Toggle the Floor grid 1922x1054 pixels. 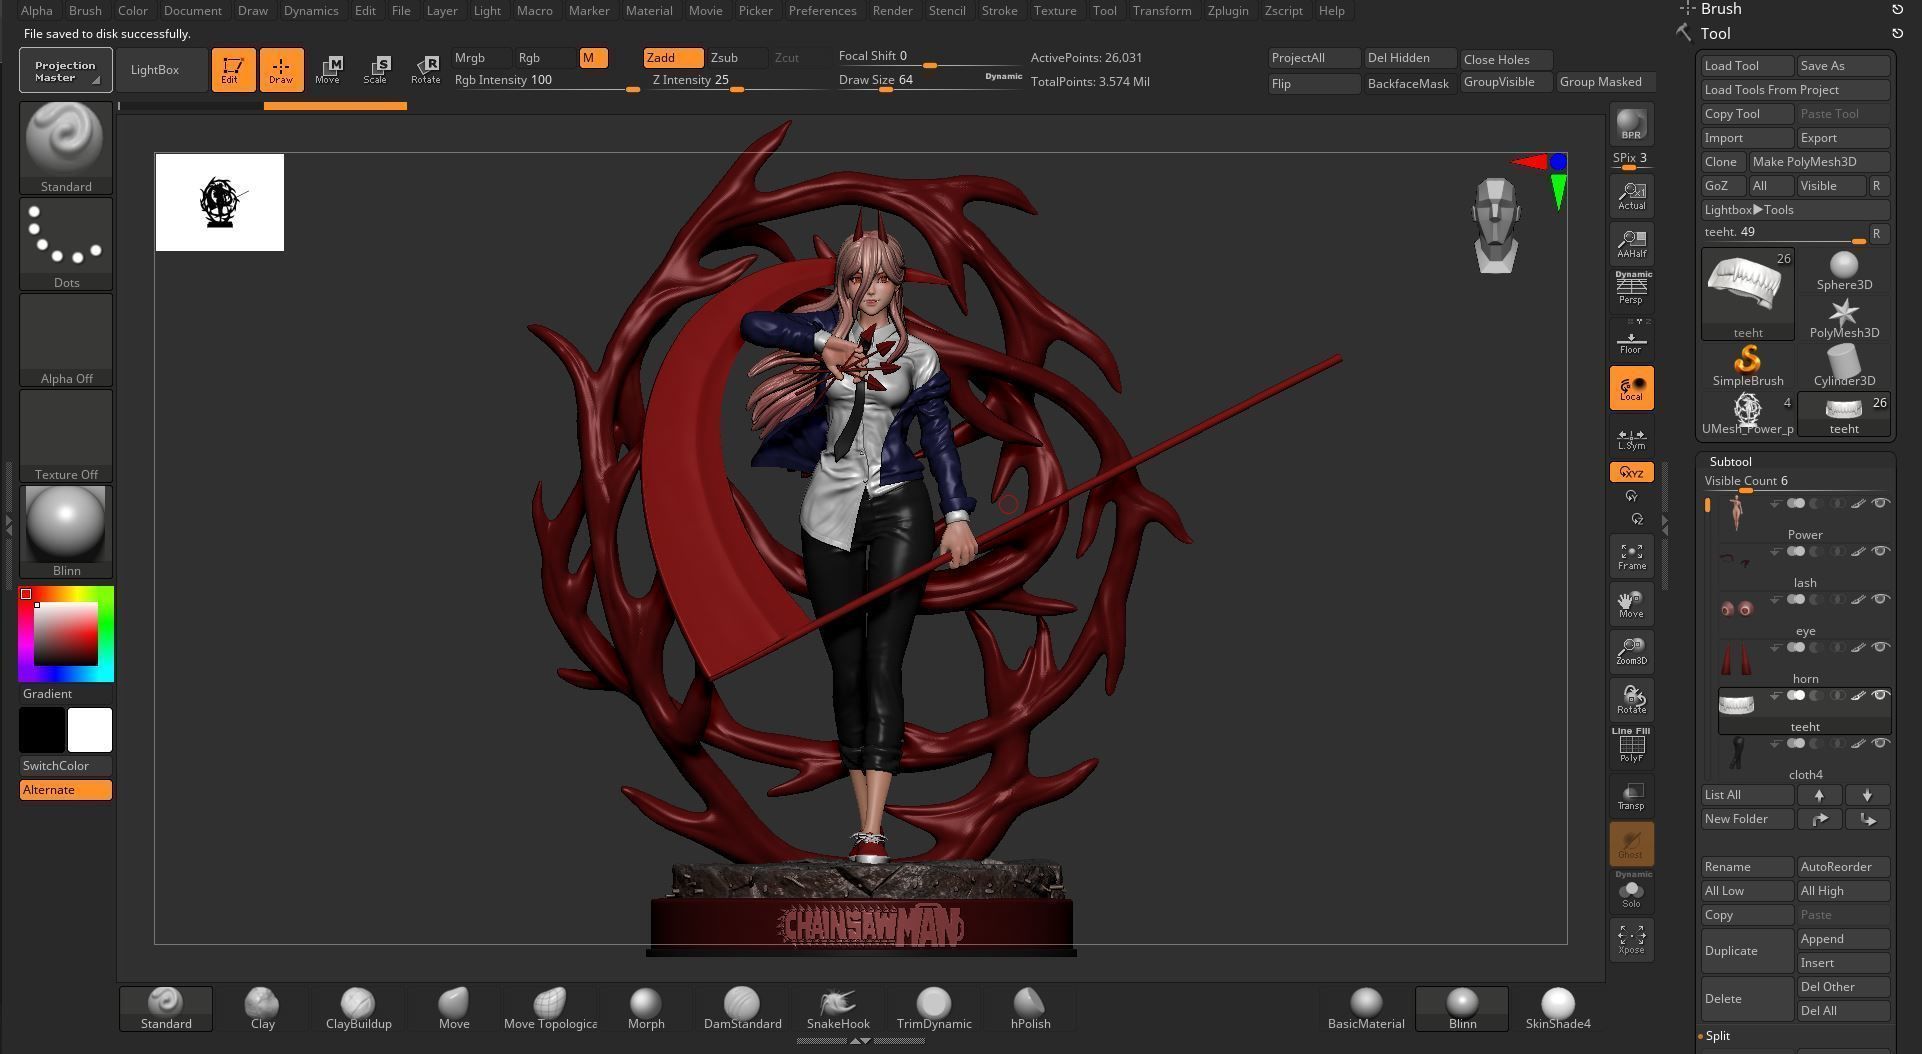click(x=1631, y=339)
